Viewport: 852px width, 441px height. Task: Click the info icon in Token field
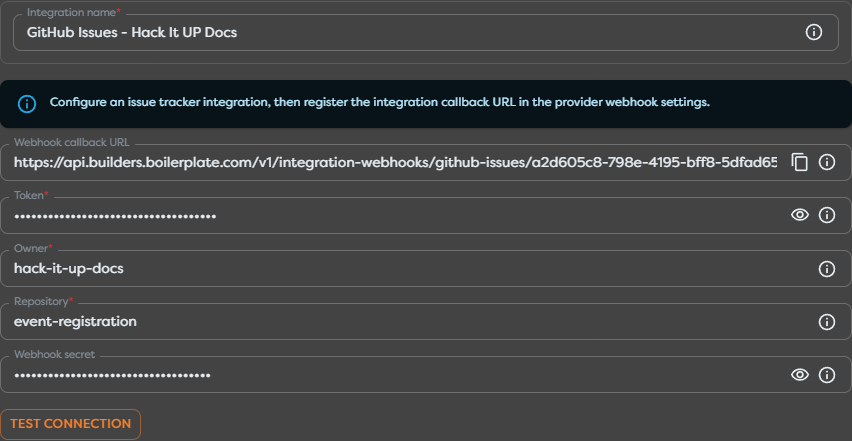tap(826, 216)
